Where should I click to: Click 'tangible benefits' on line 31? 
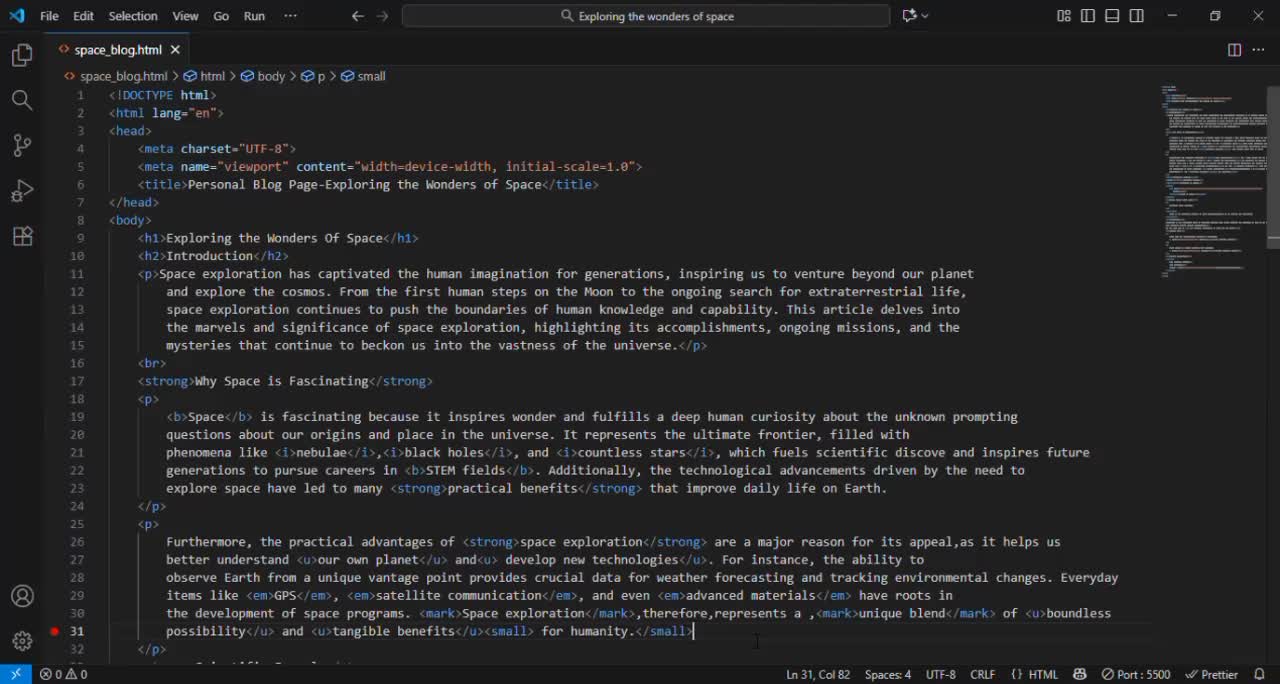pyautogui.click(x=393, y=631)
